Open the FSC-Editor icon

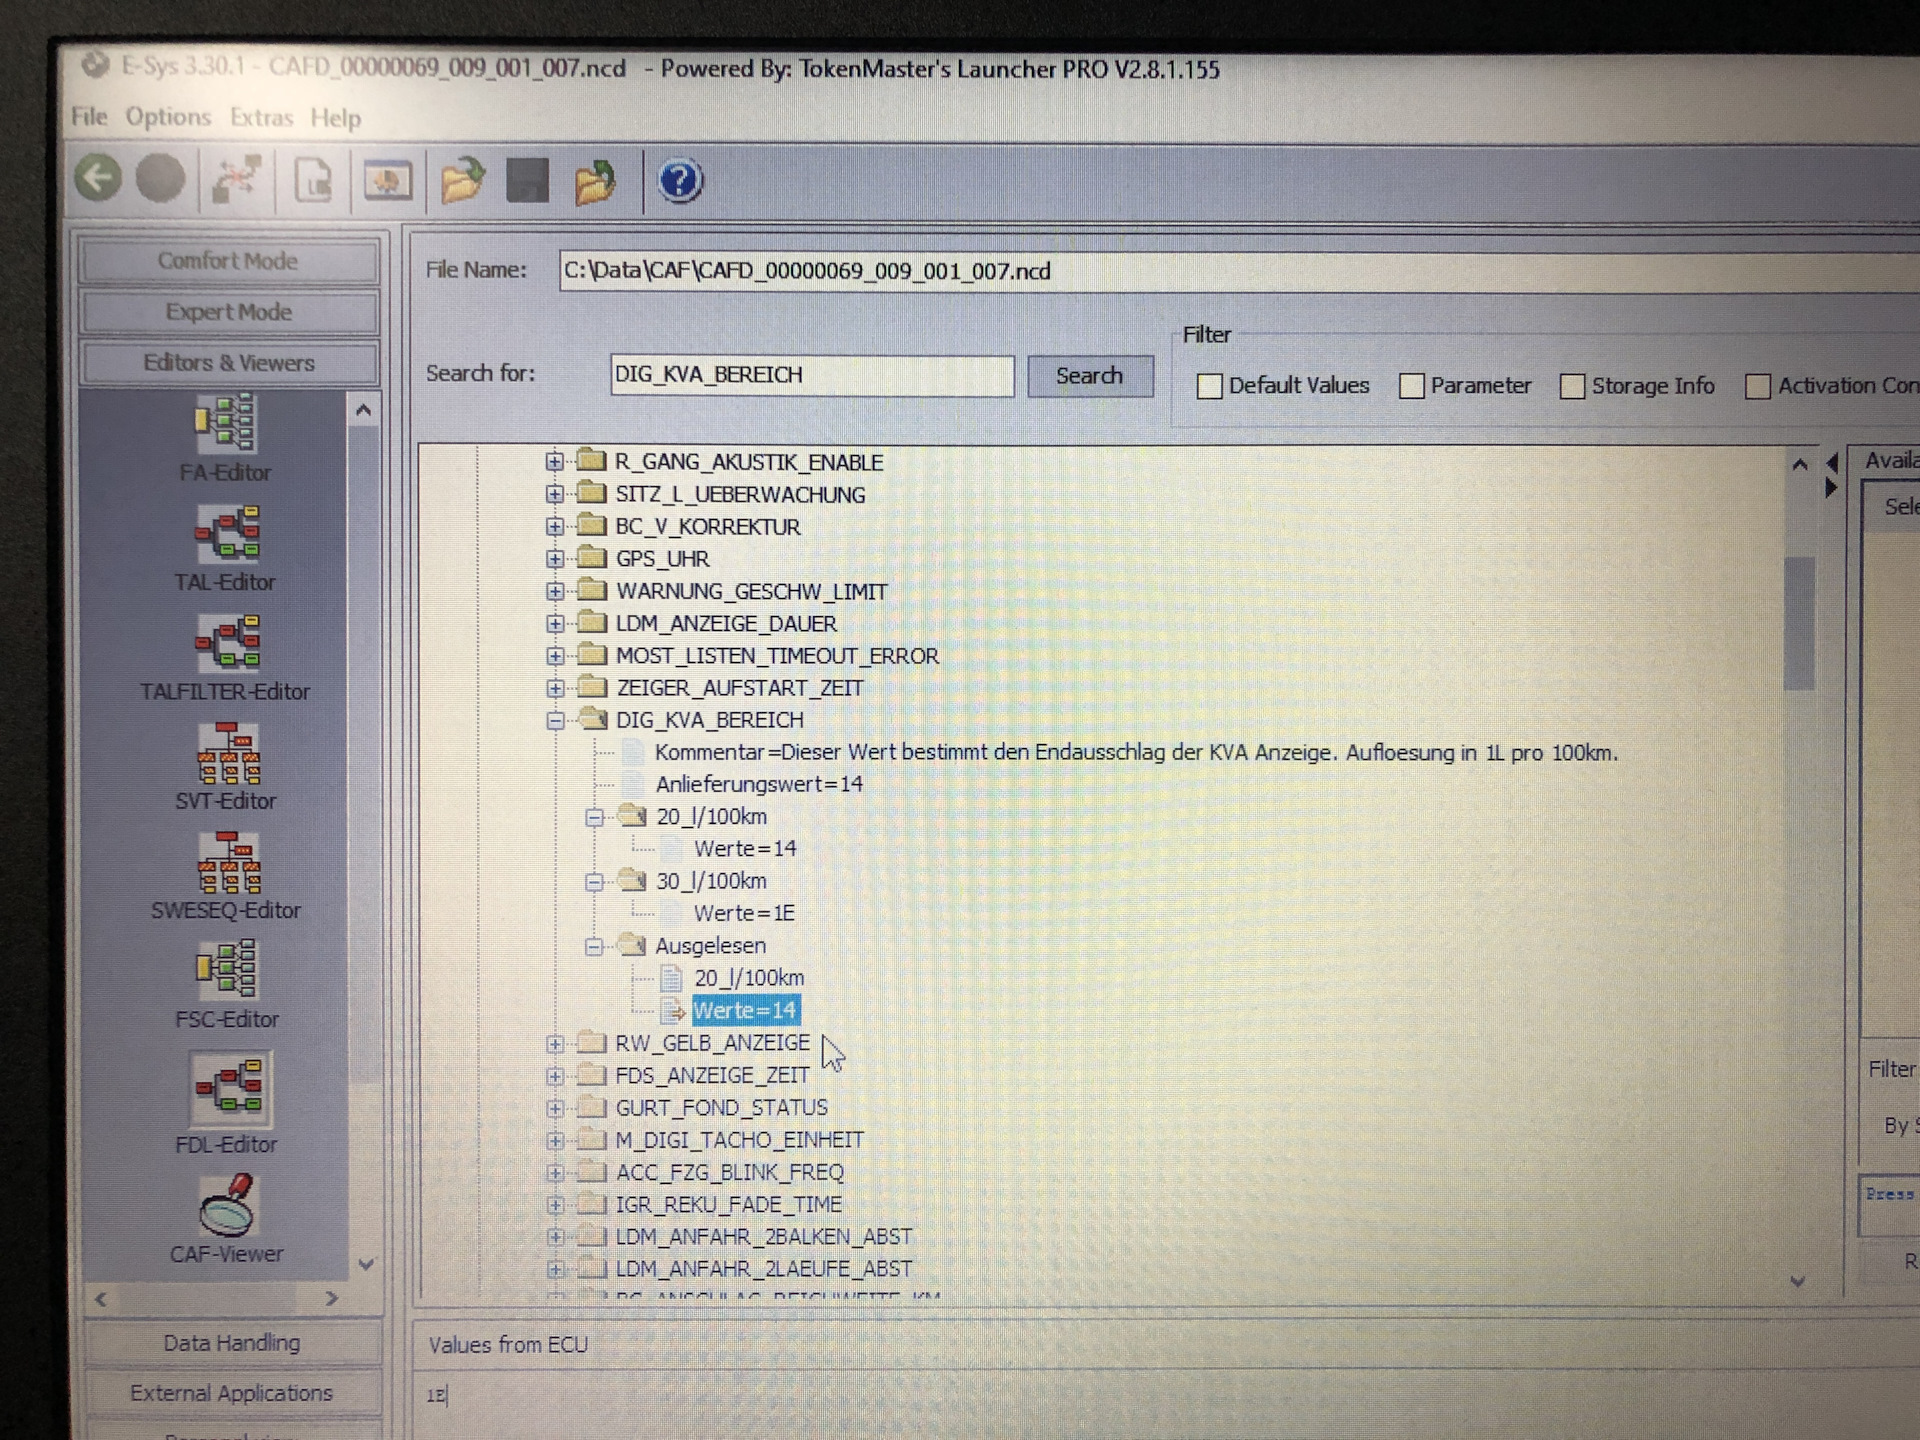tap(227, 971)
